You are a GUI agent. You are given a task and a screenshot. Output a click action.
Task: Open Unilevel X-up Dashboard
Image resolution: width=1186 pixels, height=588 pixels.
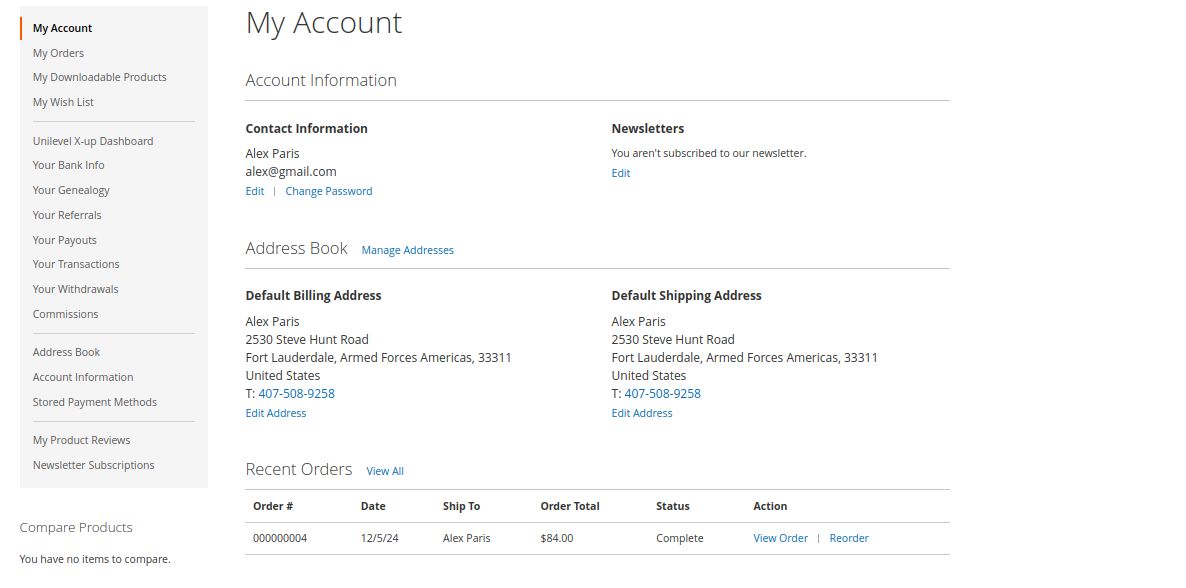pyautogui.click(x=93, y=141)
